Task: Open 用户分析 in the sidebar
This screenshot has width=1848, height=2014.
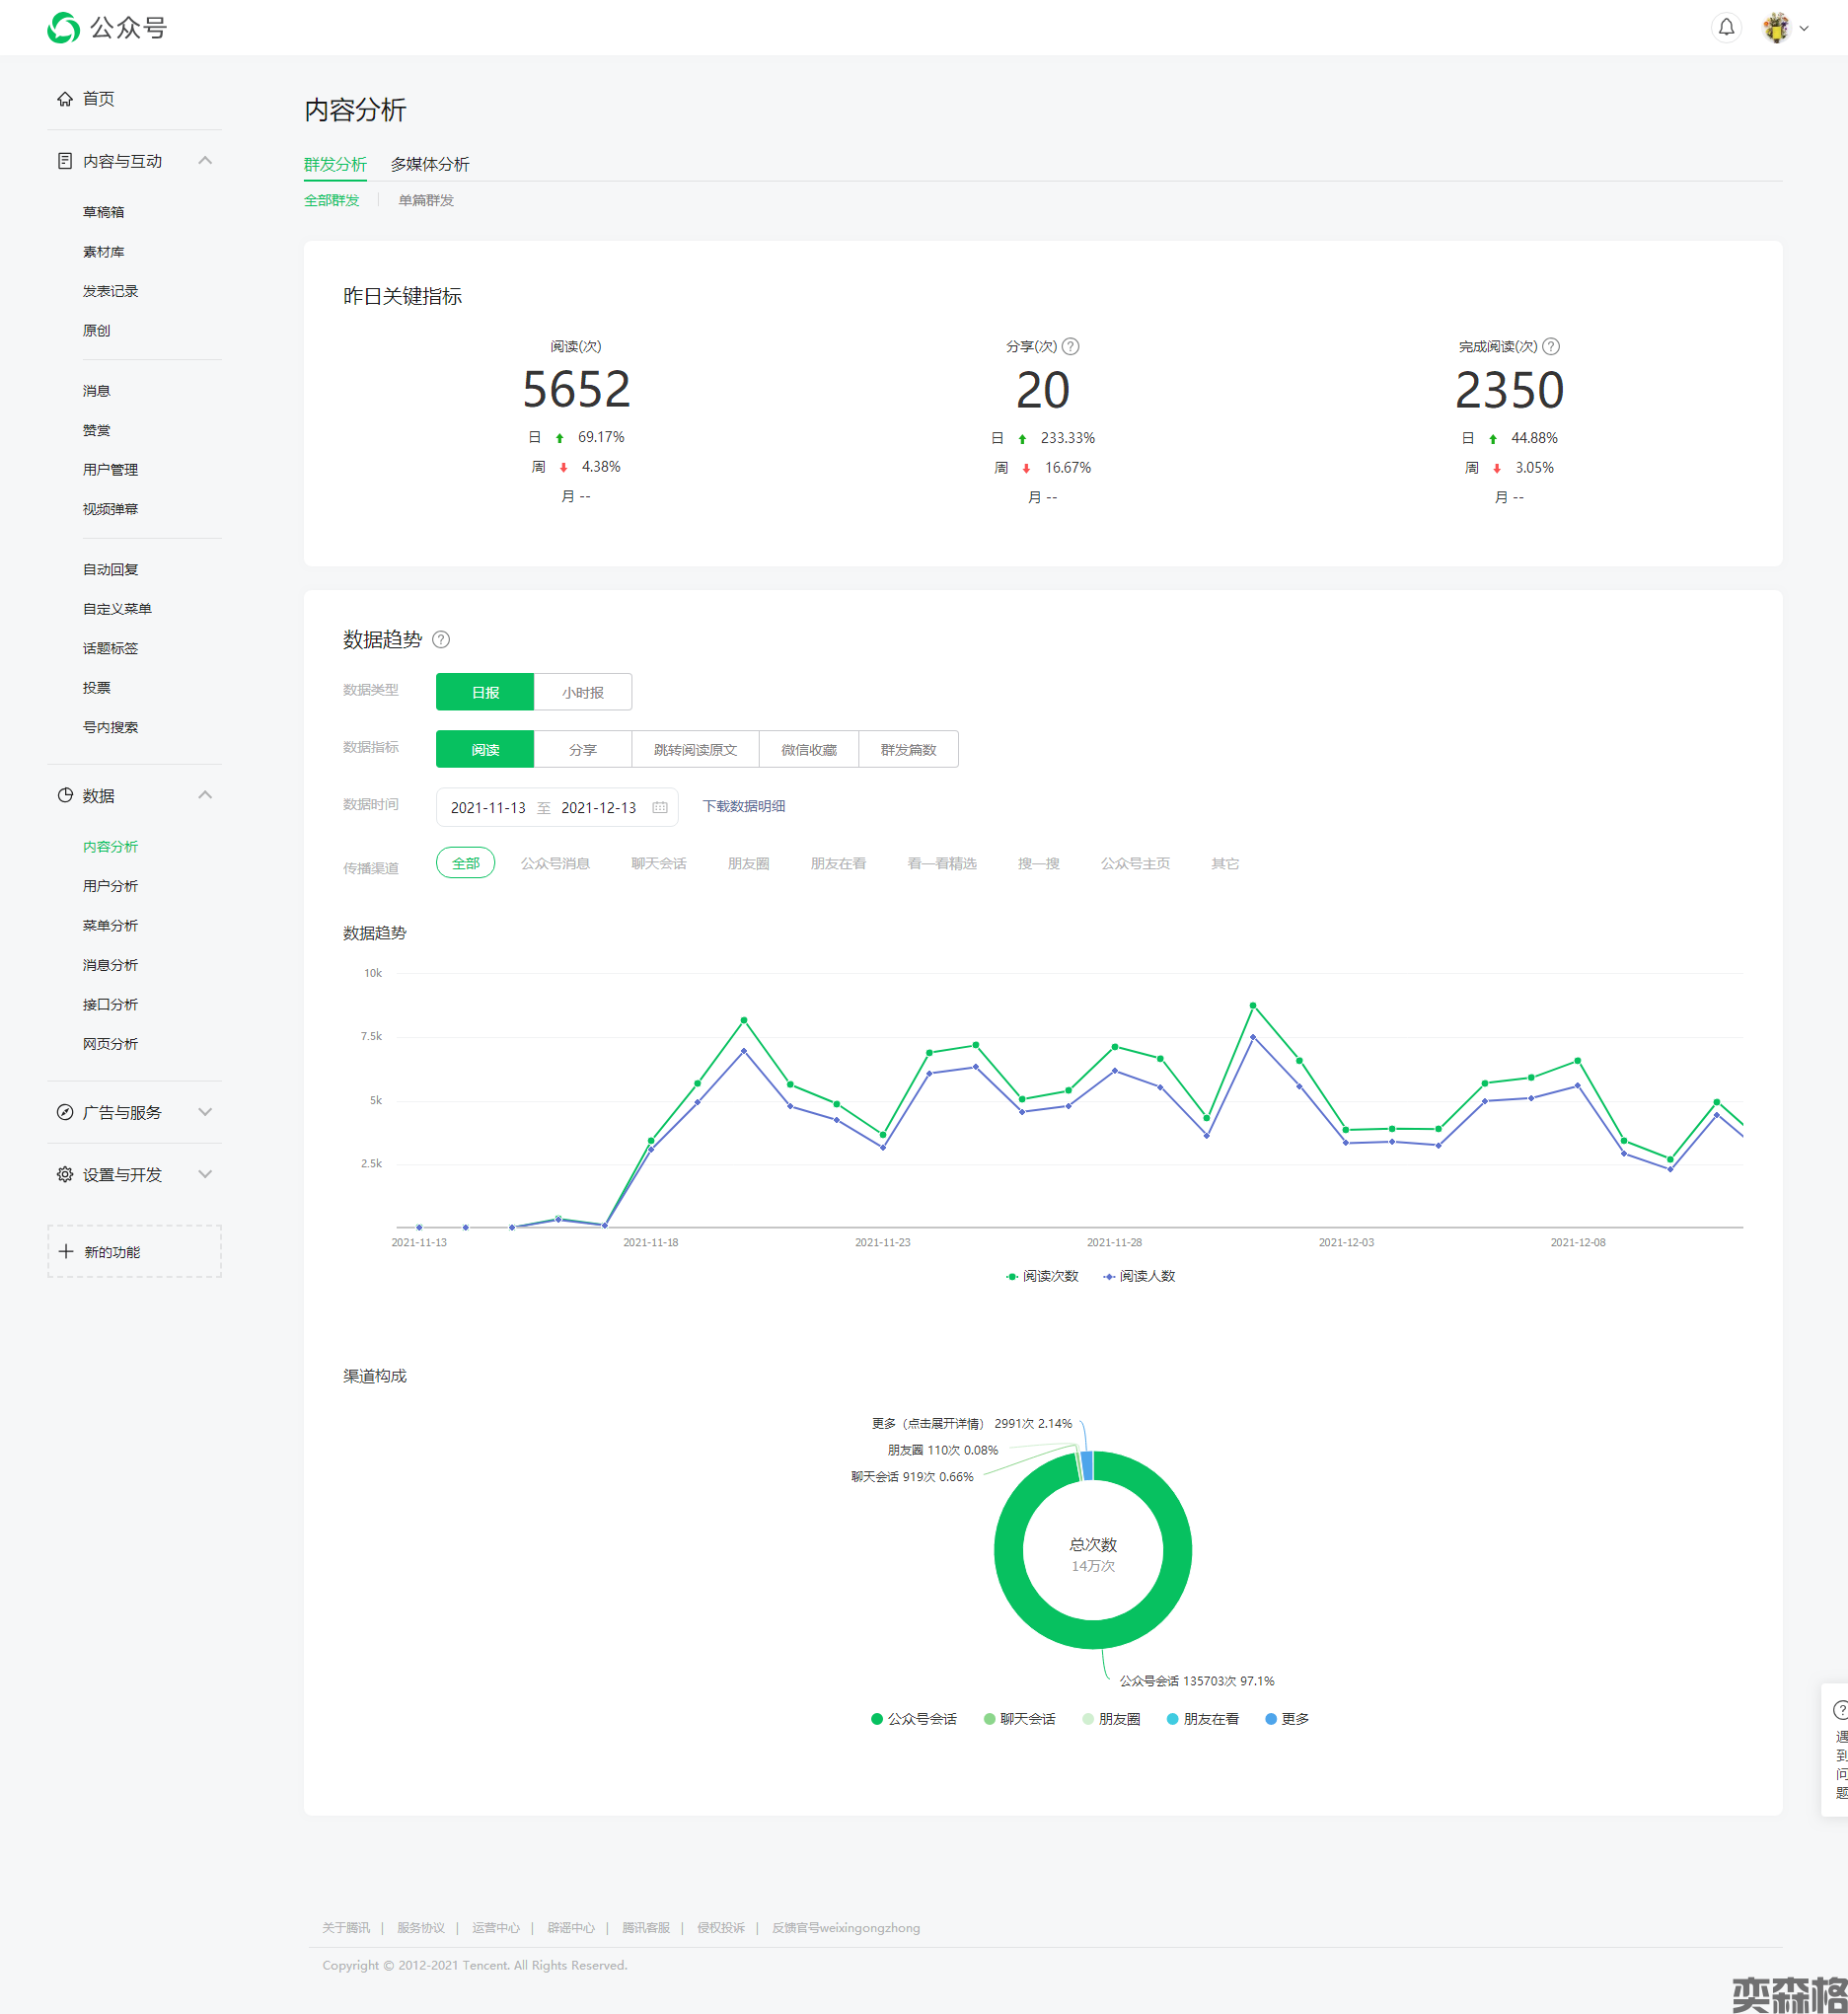Action: pos(110,886)
